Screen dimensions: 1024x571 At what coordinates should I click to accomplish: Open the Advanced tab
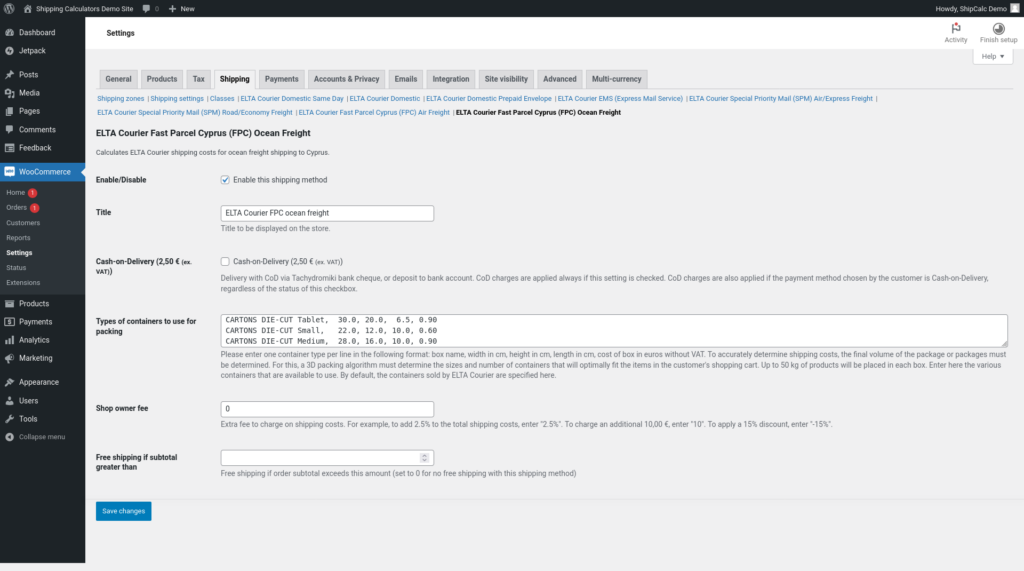(560, 79)
